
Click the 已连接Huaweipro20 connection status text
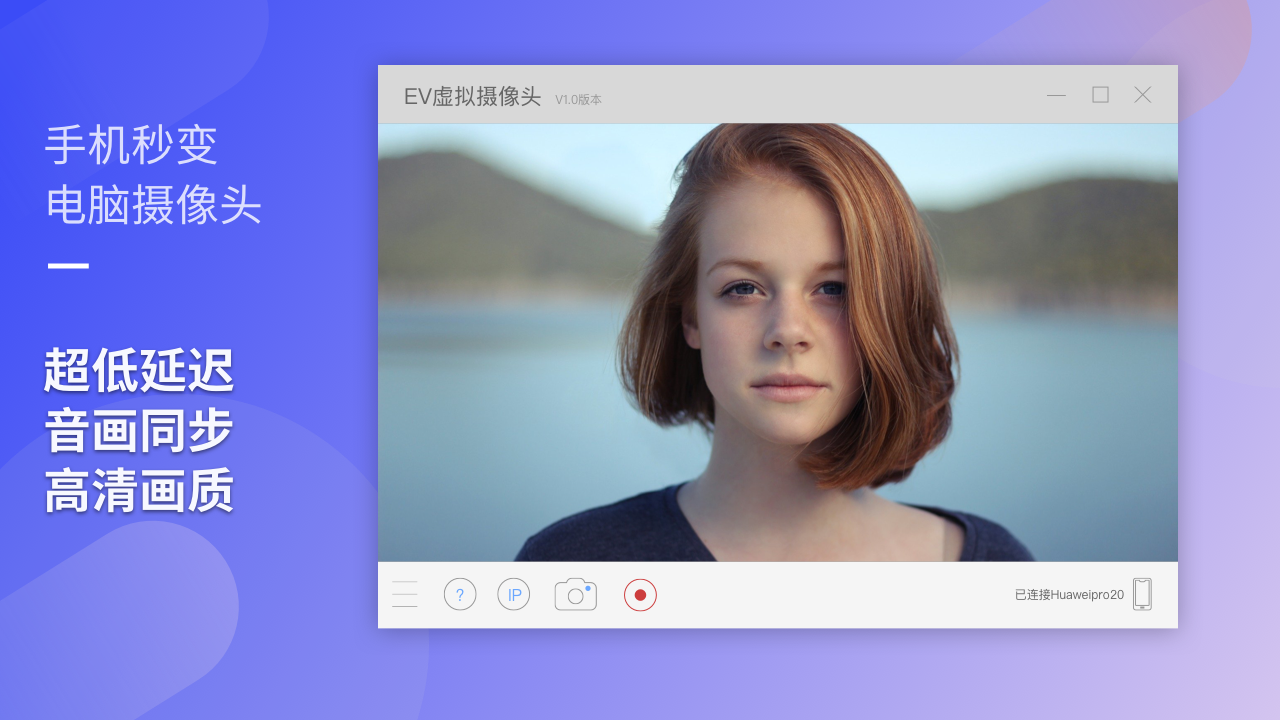(x=1069, y=595)
